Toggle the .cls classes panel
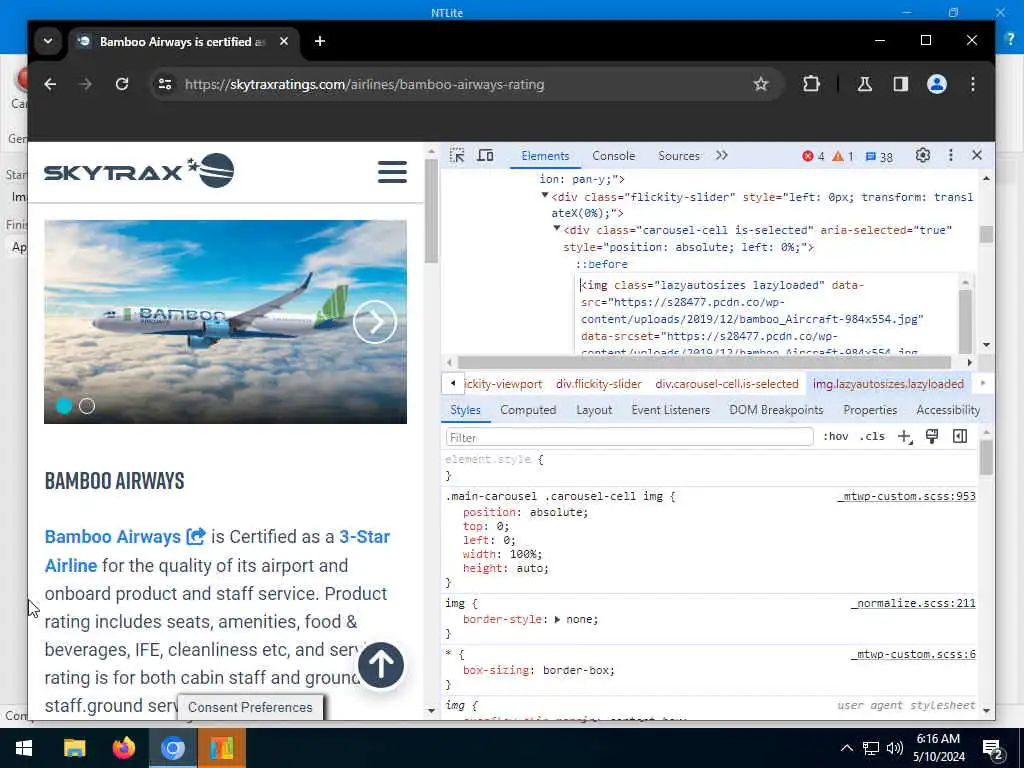The width and height of the screenshot is (1024, 768). [x=872, y=436]
